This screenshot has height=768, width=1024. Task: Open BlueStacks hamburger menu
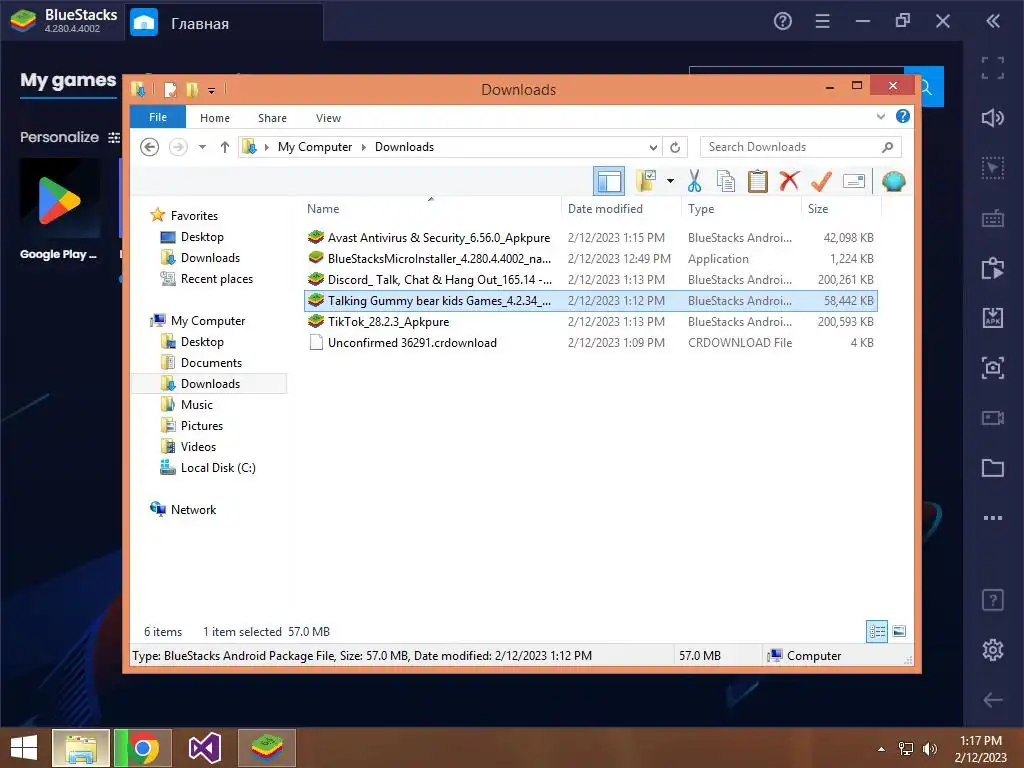(823, 22)
